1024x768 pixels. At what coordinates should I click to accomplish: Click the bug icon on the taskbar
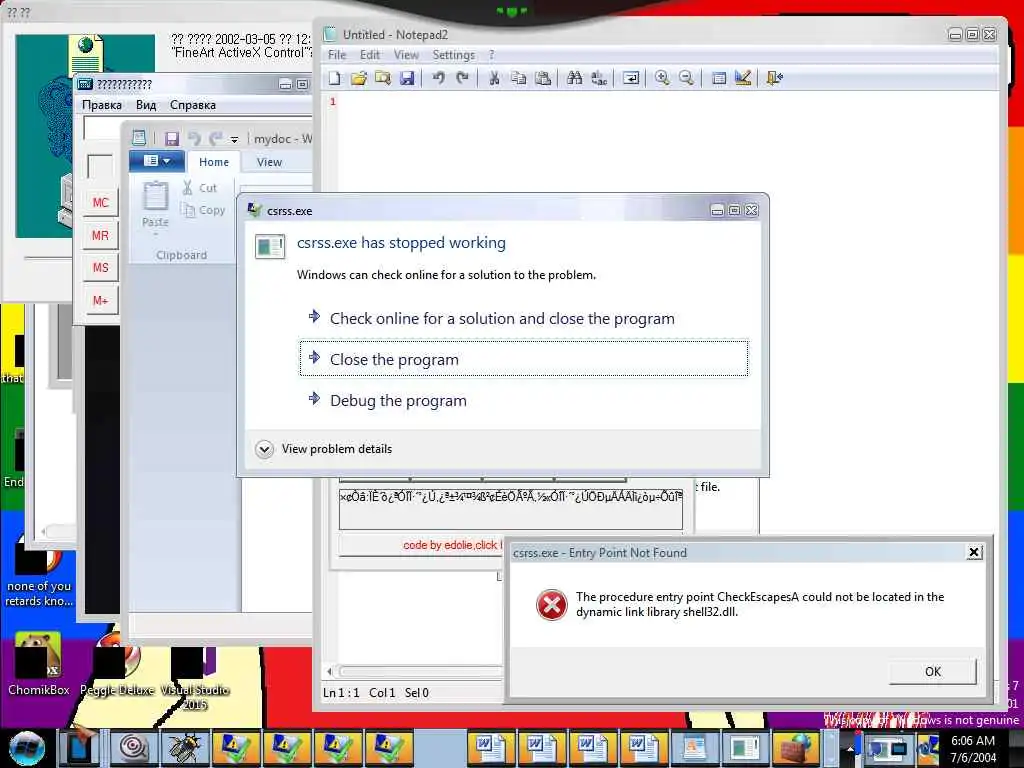tap(185, 748)
